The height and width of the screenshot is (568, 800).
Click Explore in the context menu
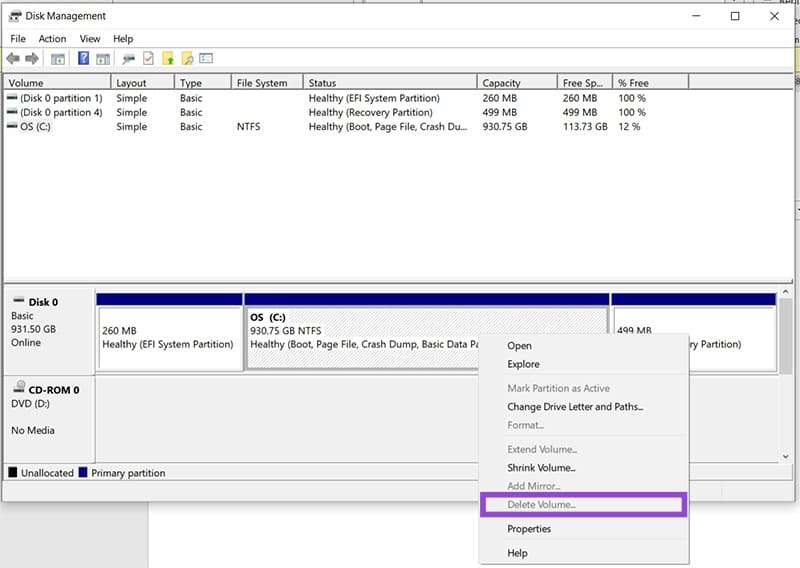523,365
